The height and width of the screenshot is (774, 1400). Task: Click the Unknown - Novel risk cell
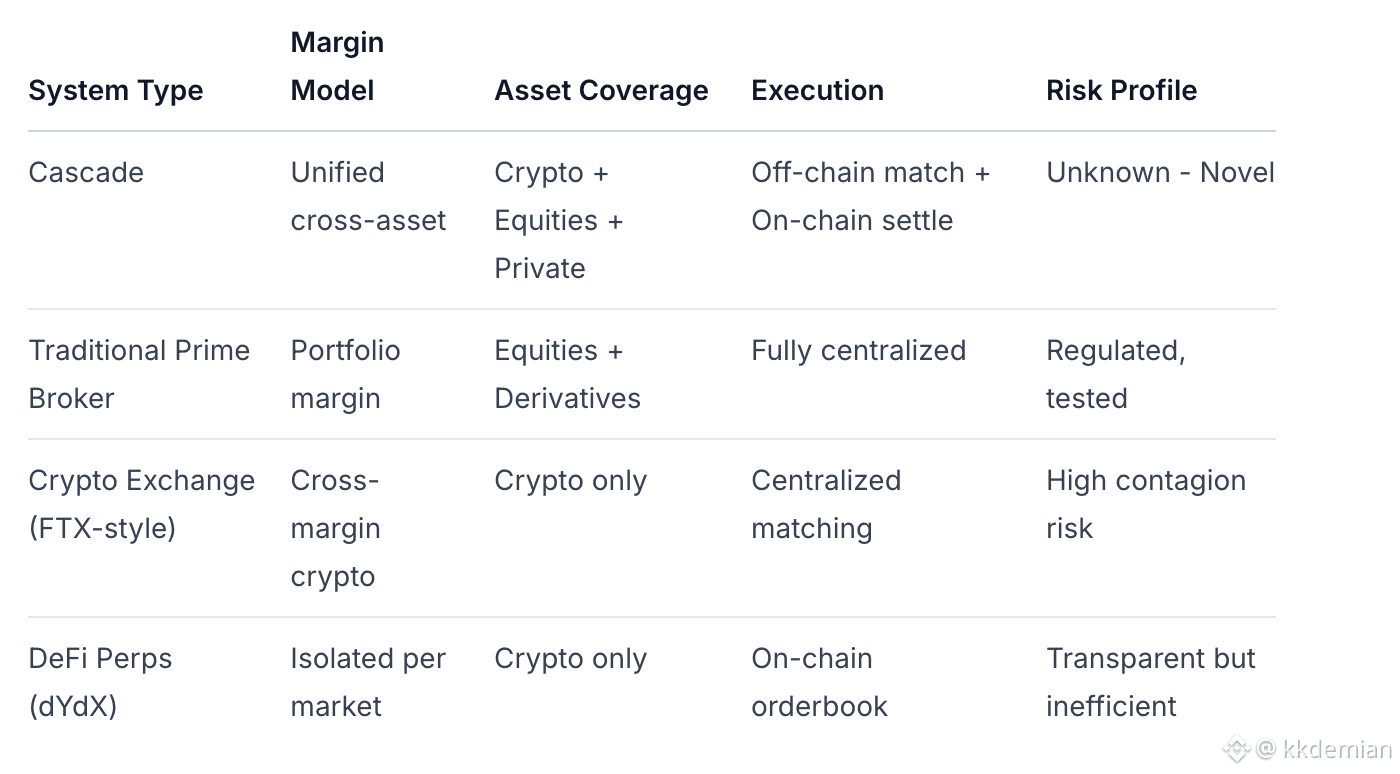[x=1160, y=172]
